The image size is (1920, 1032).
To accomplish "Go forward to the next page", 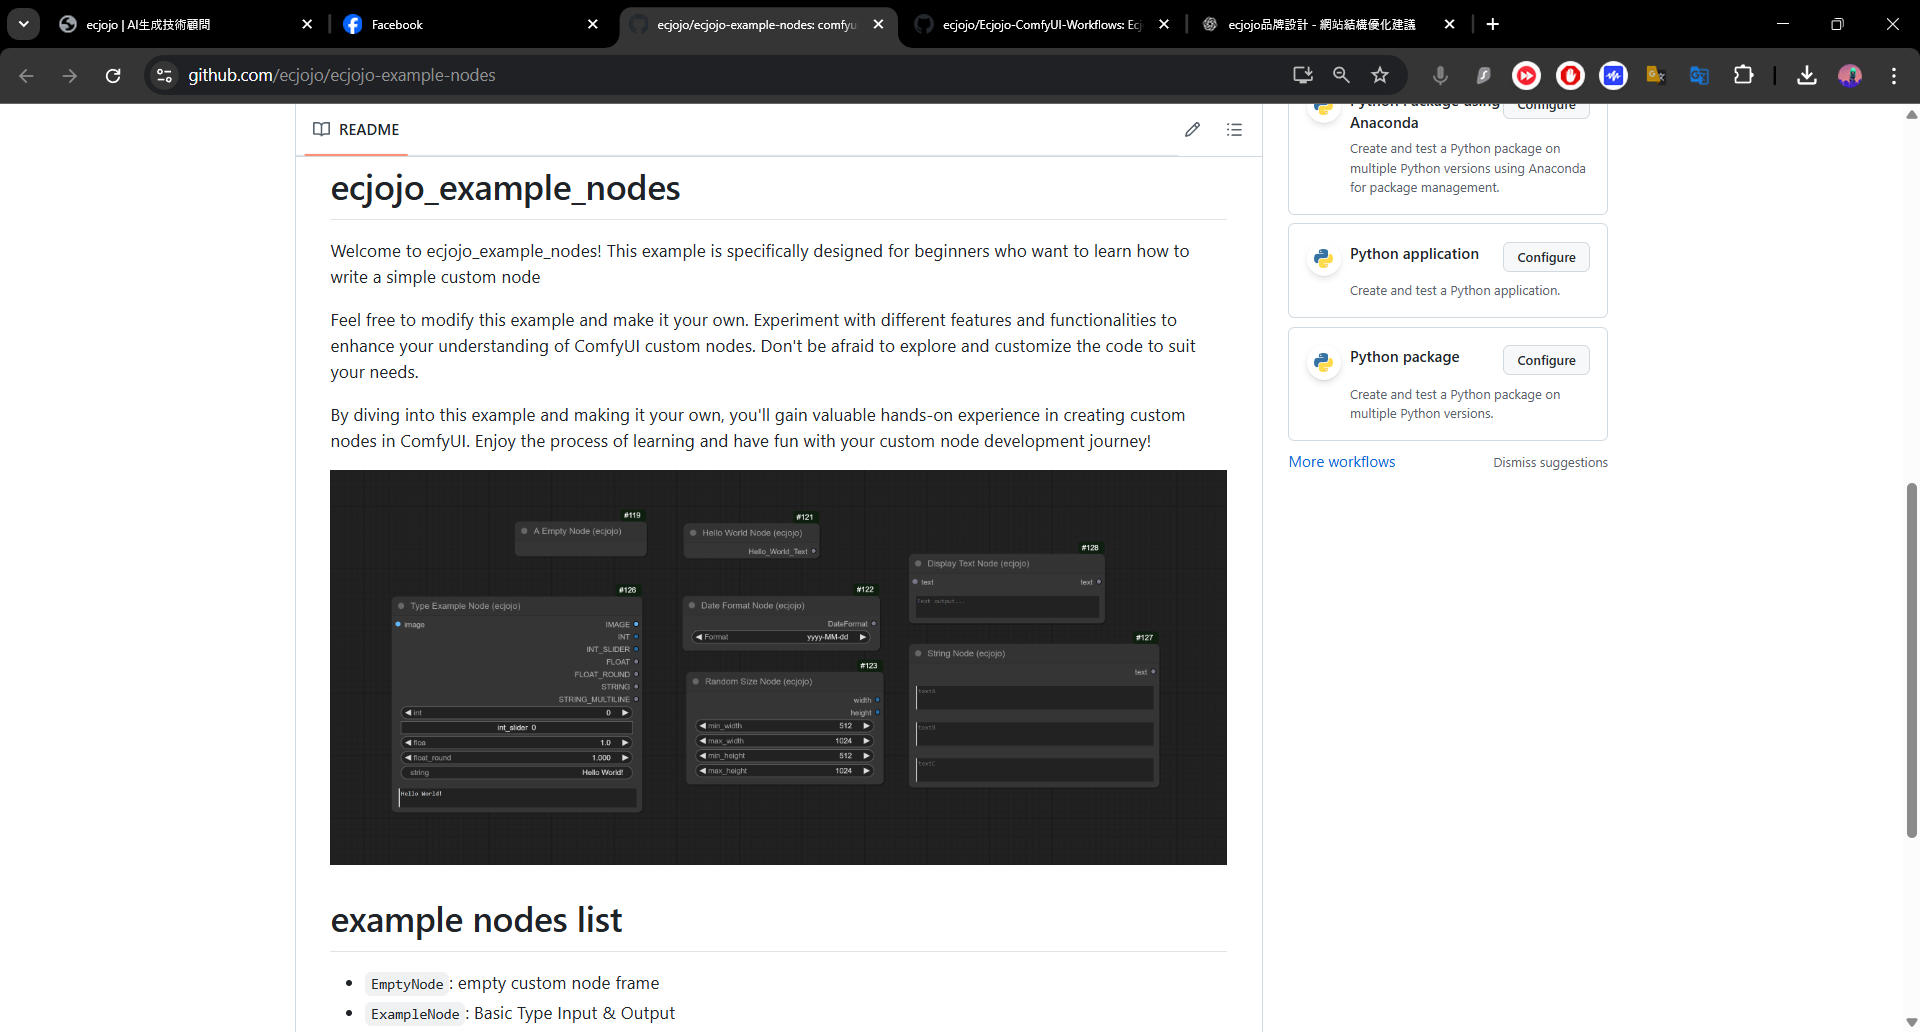I will (x=70, y=75).
